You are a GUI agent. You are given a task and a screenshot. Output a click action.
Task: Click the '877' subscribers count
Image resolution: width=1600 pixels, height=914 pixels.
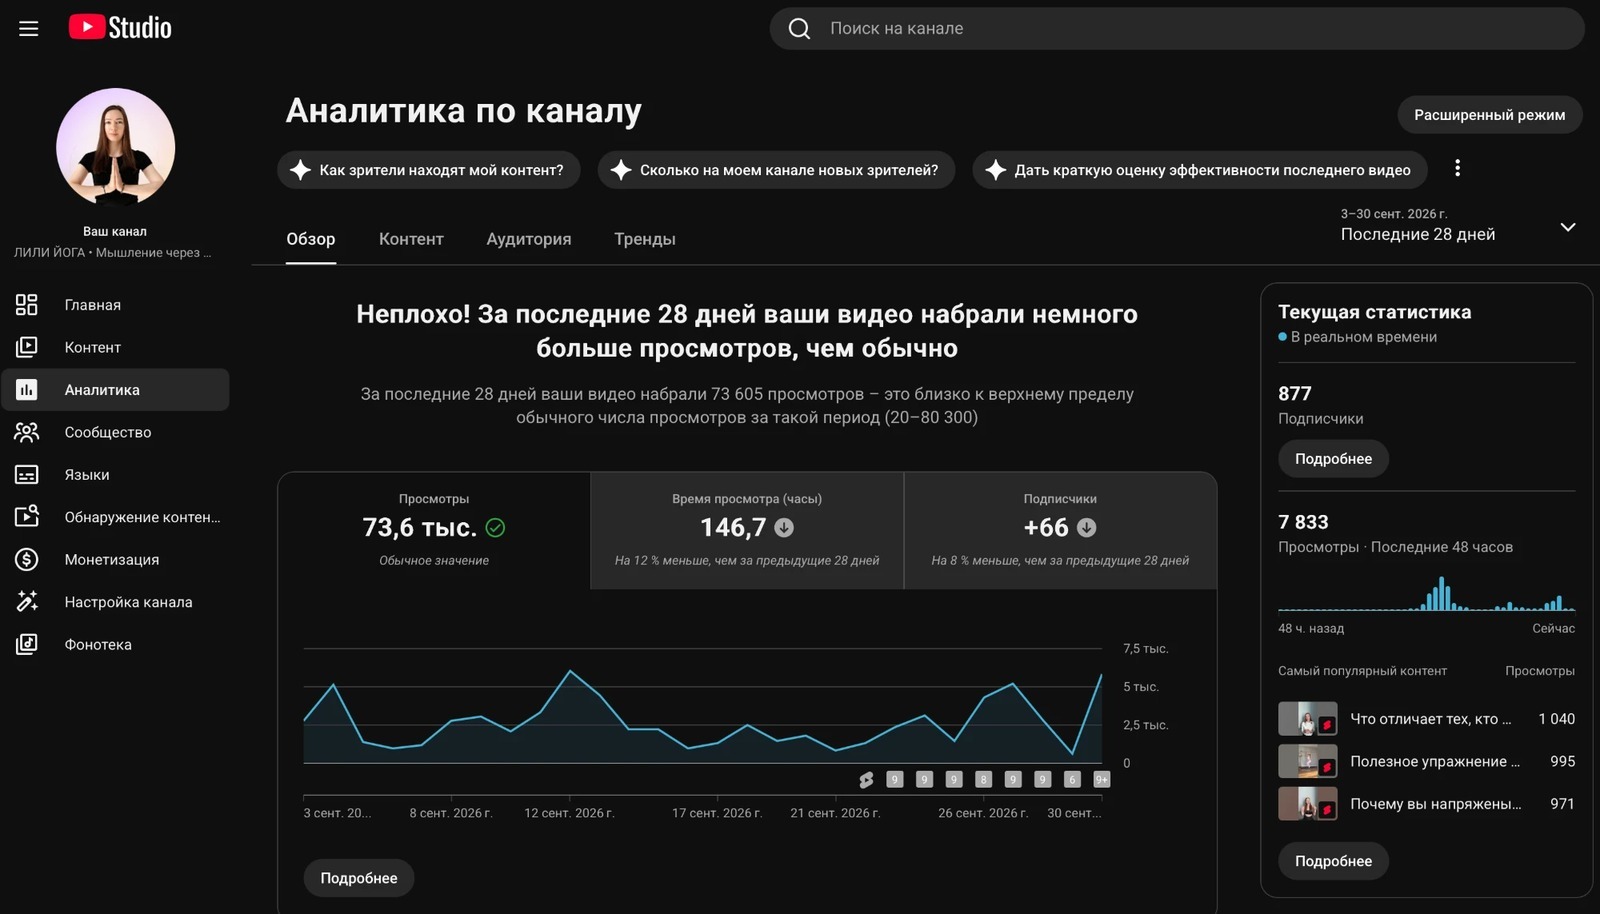click(x=1295, y=394)
